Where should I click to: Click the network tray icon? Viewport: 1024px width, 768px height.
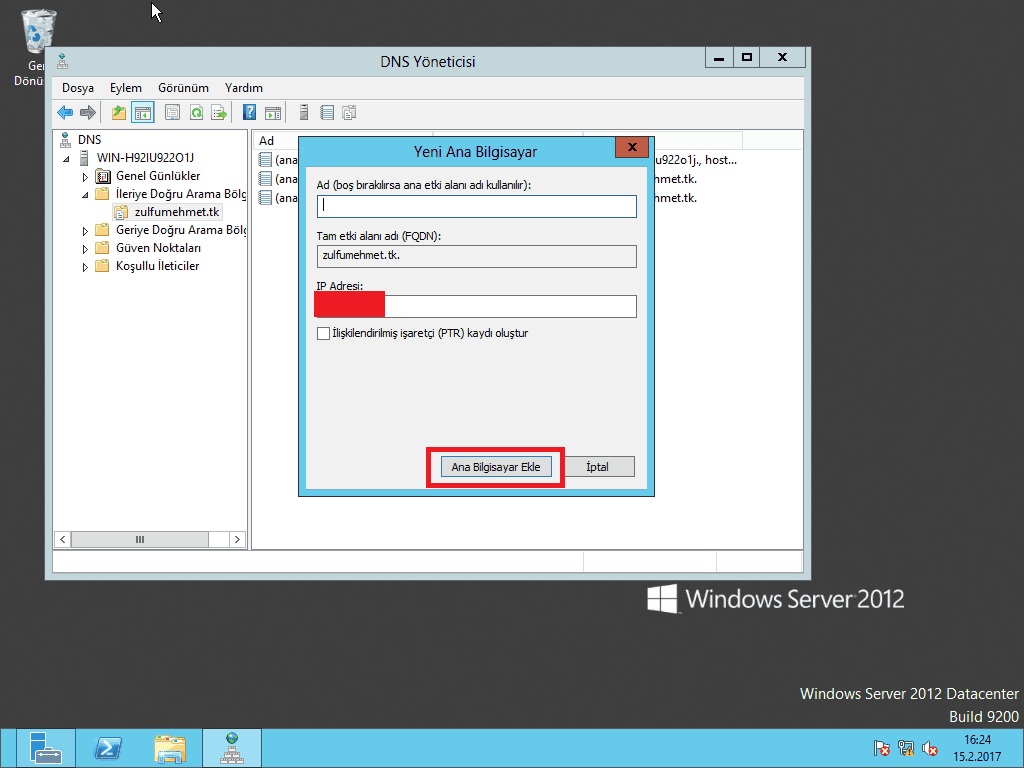906,748
